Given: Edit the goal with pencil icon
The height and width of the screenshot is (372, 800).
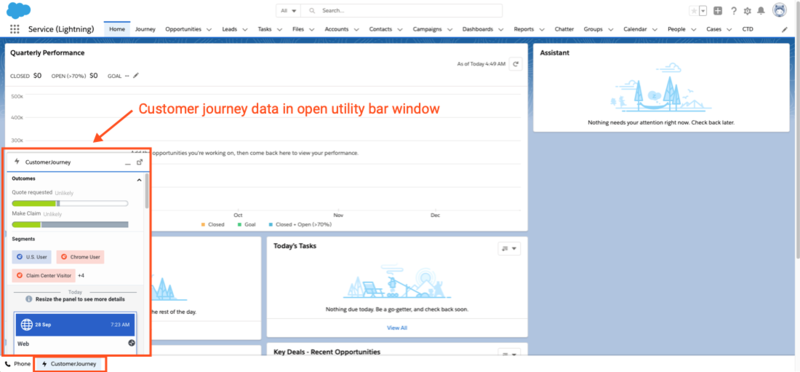Looking at the screenshot, I should tap(136, 76).
